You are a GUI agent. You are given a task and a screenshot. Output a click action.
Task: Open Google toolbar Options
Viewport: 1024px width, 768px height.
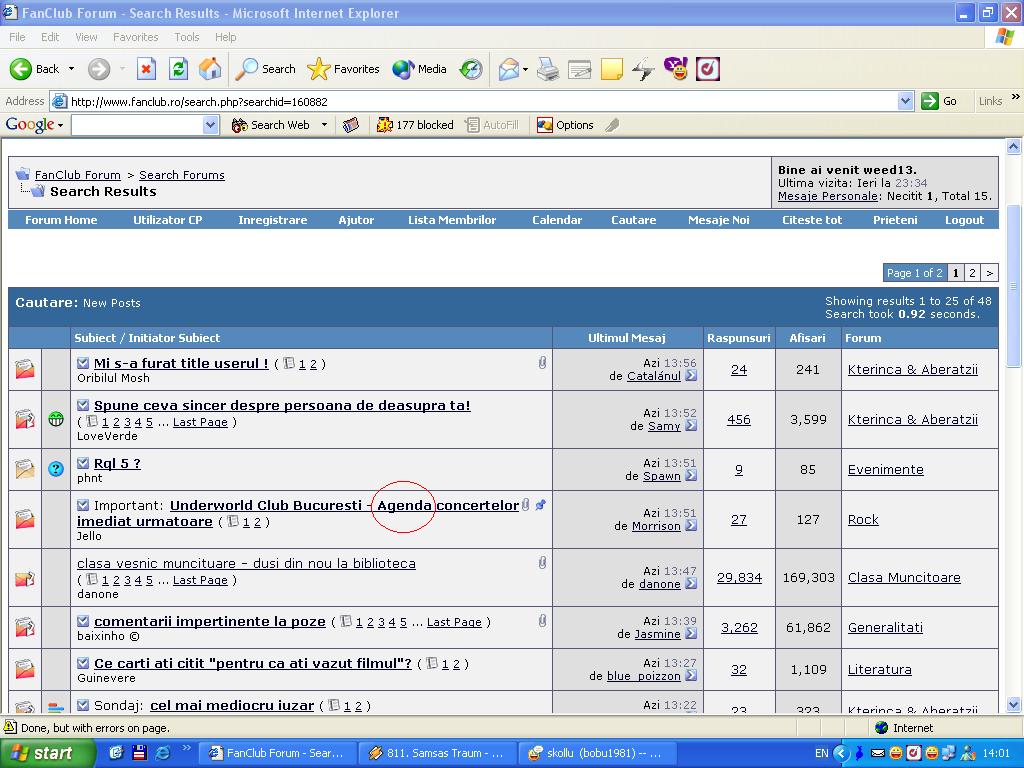[565, 125]
